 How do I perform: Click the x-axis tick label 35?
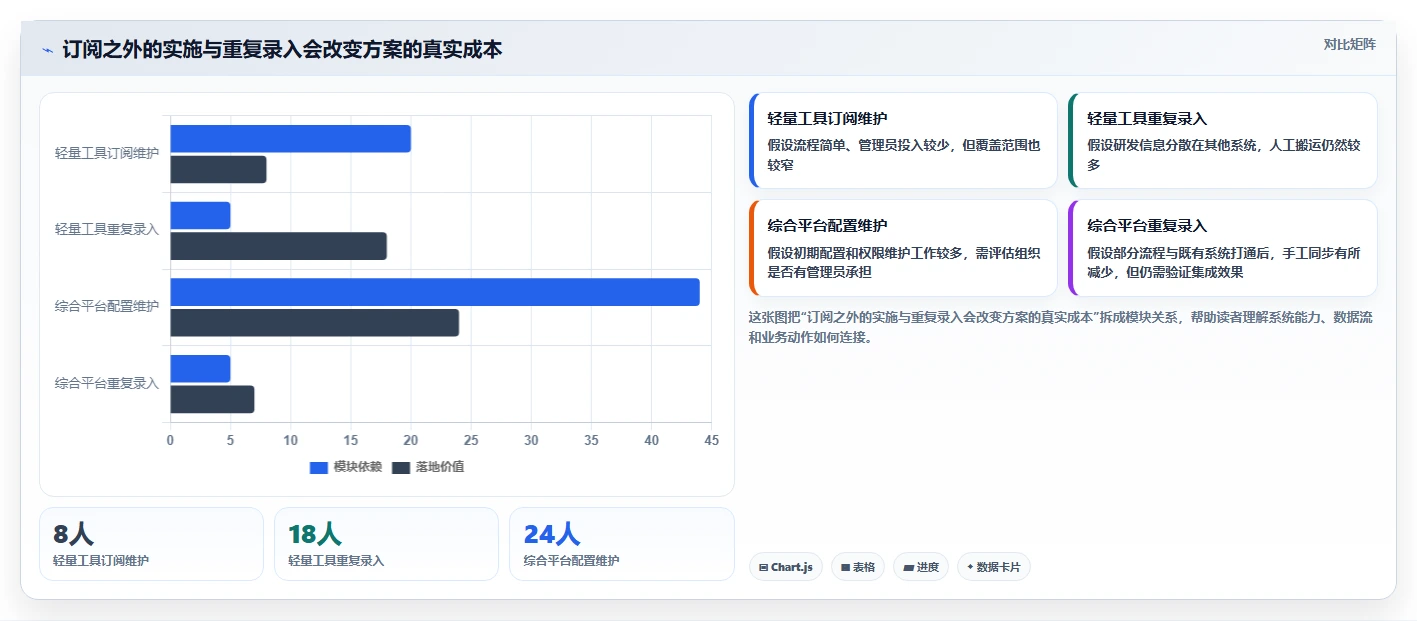point(591,440)
